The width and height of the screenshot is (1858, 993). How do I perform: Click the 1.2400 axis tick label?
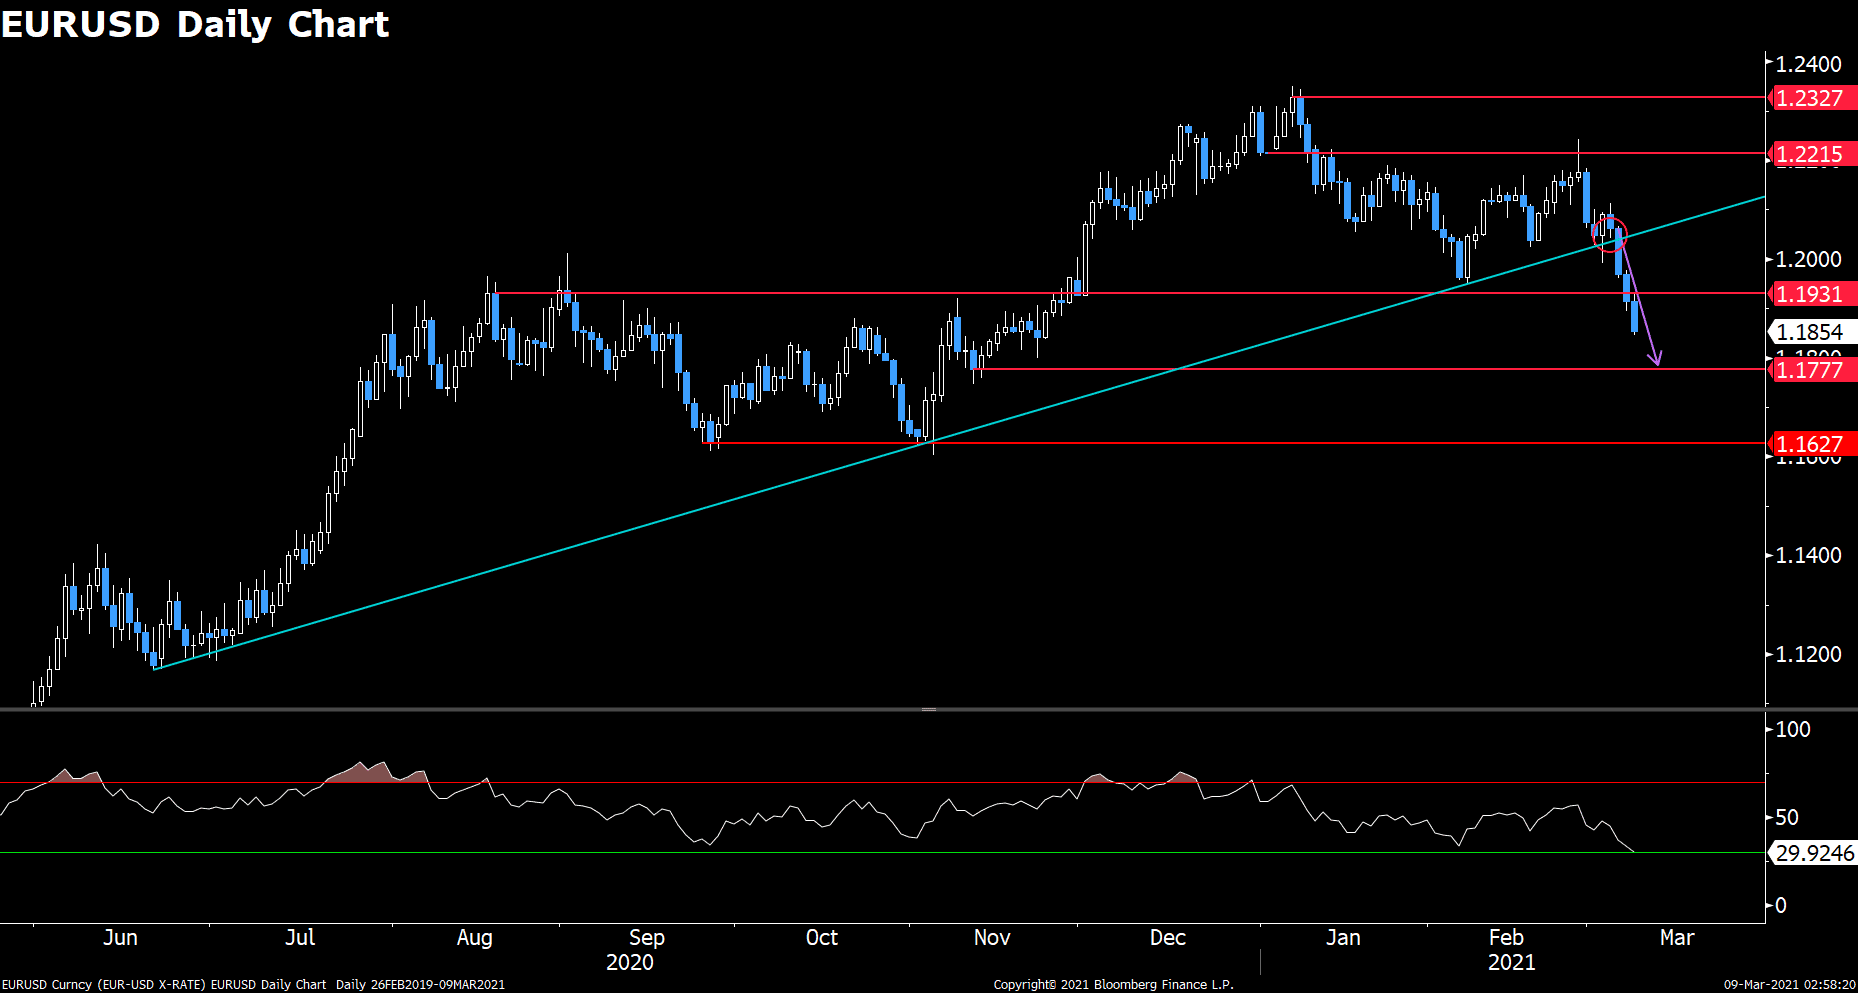click(x=1808, y=64)
